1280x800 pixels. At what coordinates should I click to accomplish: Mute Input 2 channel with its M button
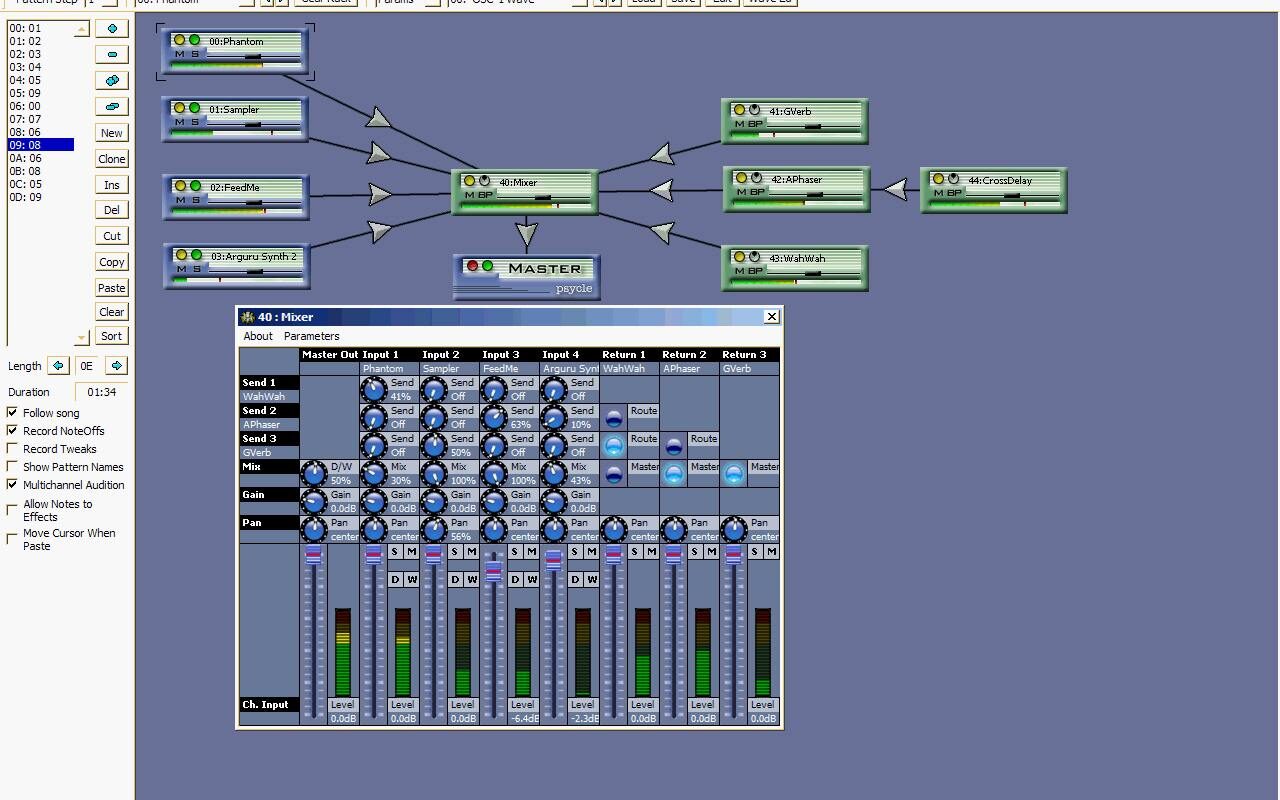(471, 552)
